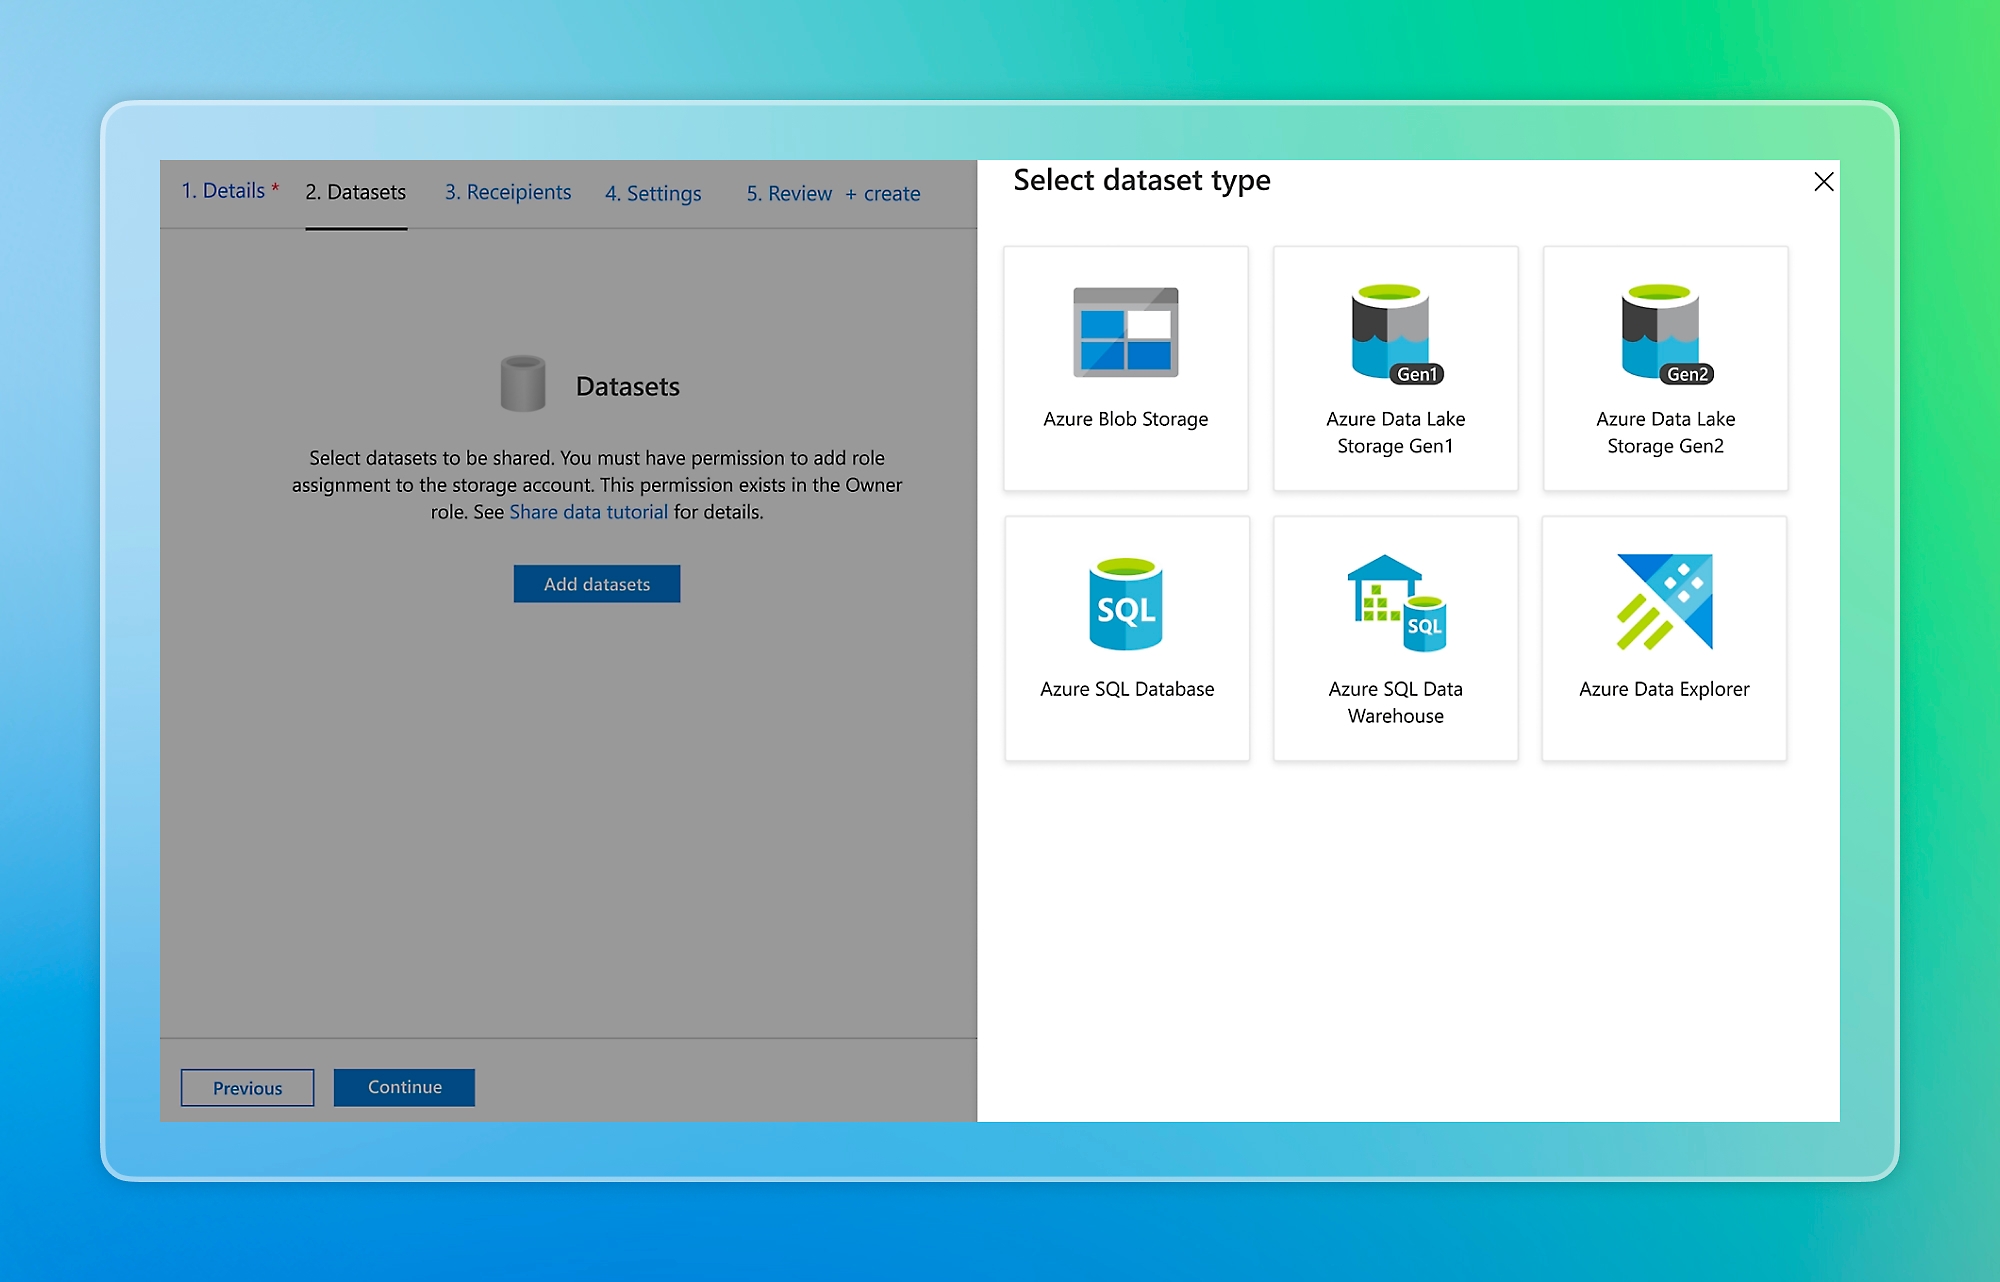2000x1282 pixels.
Task: Select the Azure Data Explorer icon
Action: click(1665, 602)
